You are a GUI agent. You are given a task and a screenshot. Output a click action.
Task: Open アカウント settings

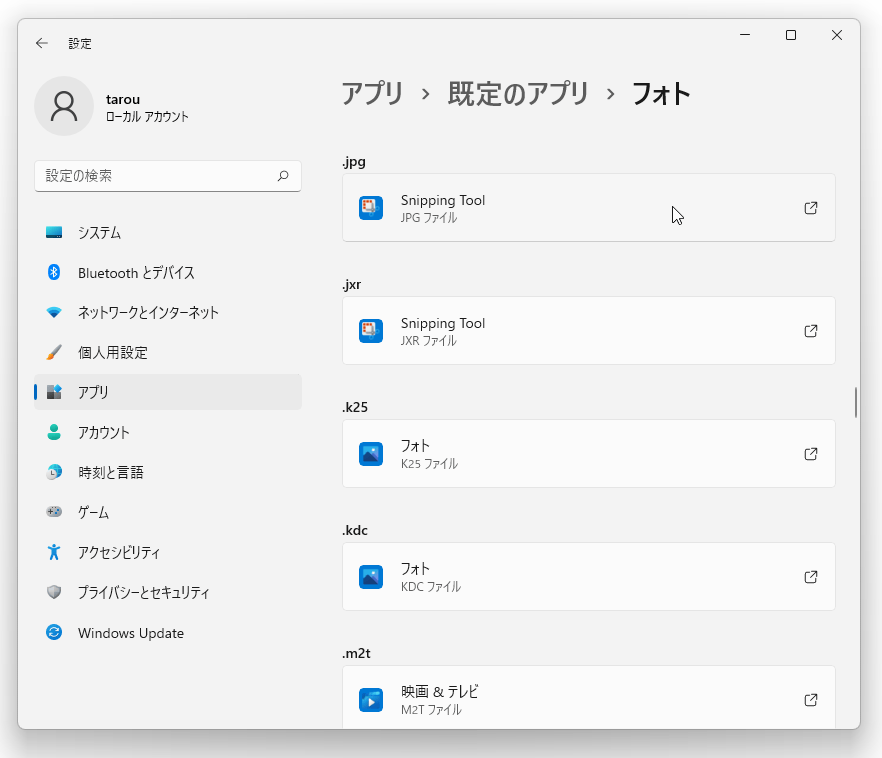[x=168, y=432]
